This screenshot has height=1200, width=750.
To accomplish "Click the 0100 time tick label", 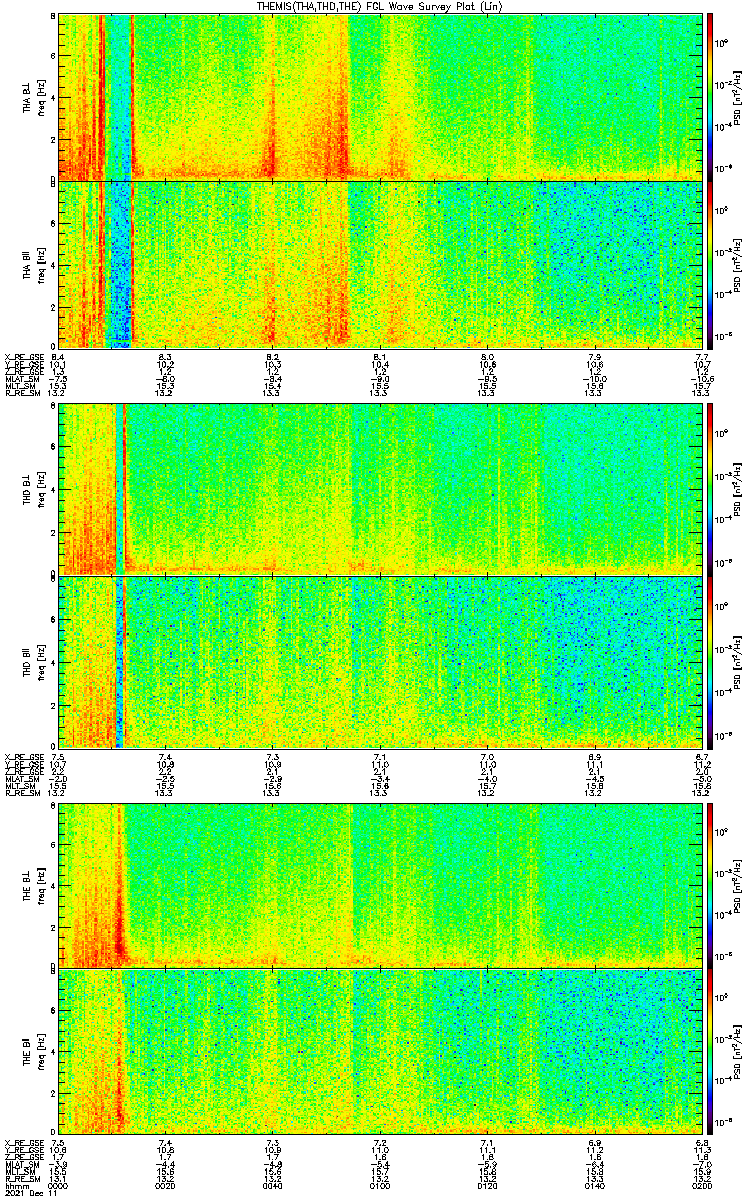I will point(379,1184).
